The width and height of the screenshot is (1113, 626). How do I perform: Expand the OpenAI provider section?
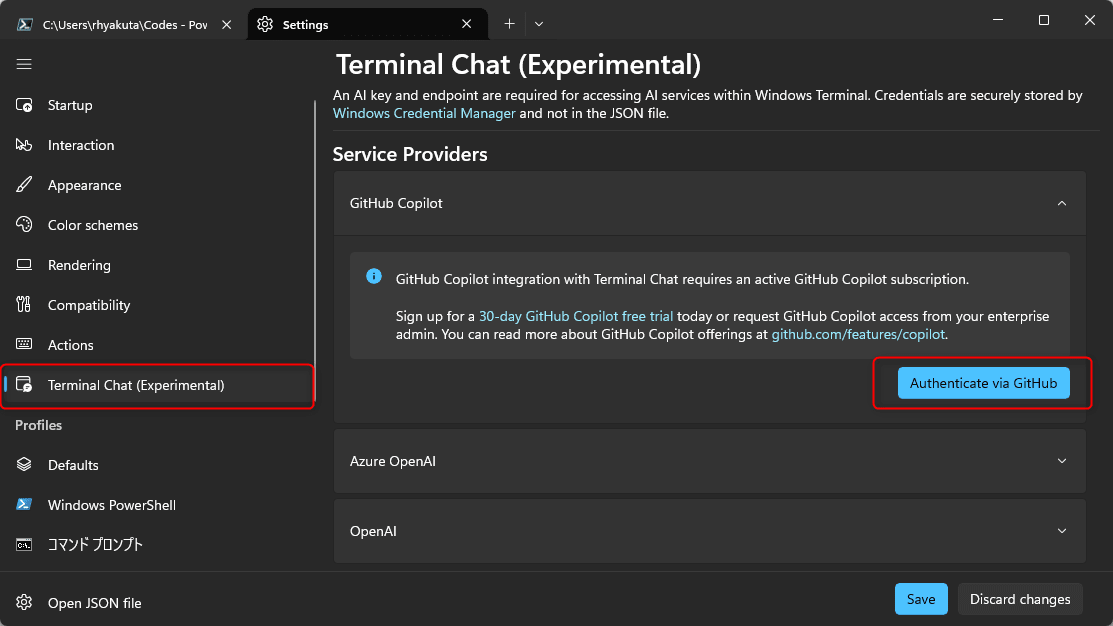click(x=1061, y=530)
